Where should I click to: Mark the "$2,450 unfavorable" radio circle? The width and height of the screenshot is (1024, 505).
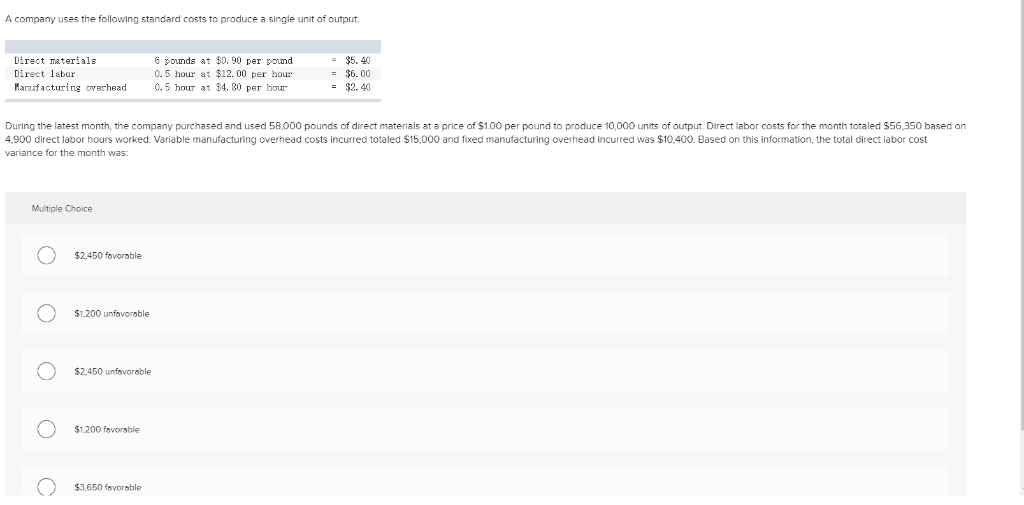click(46, 371)
